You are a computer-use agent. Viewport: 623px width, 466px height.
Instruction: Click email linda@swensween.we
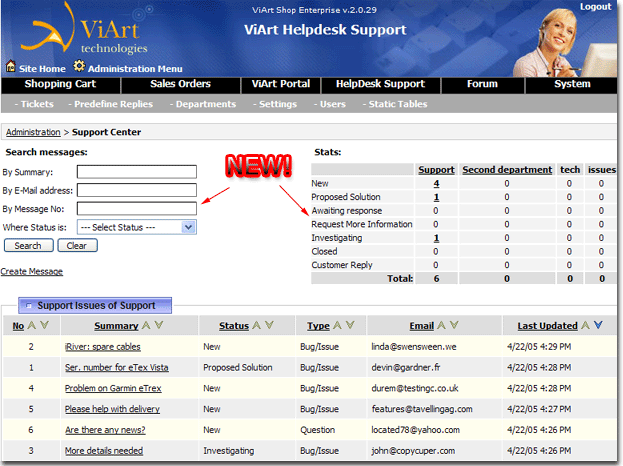(x=414, y=347)
